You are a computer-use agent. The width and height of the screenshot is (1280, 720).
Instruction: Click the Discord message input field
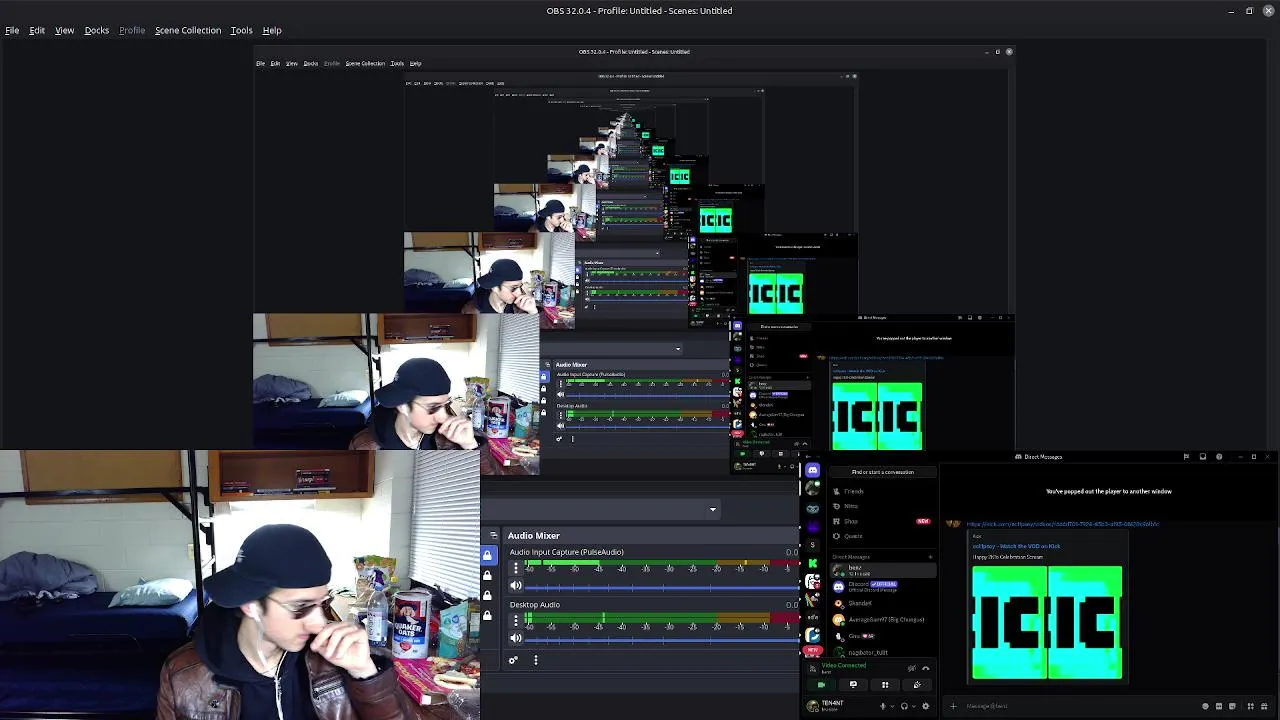point(1080,706)
